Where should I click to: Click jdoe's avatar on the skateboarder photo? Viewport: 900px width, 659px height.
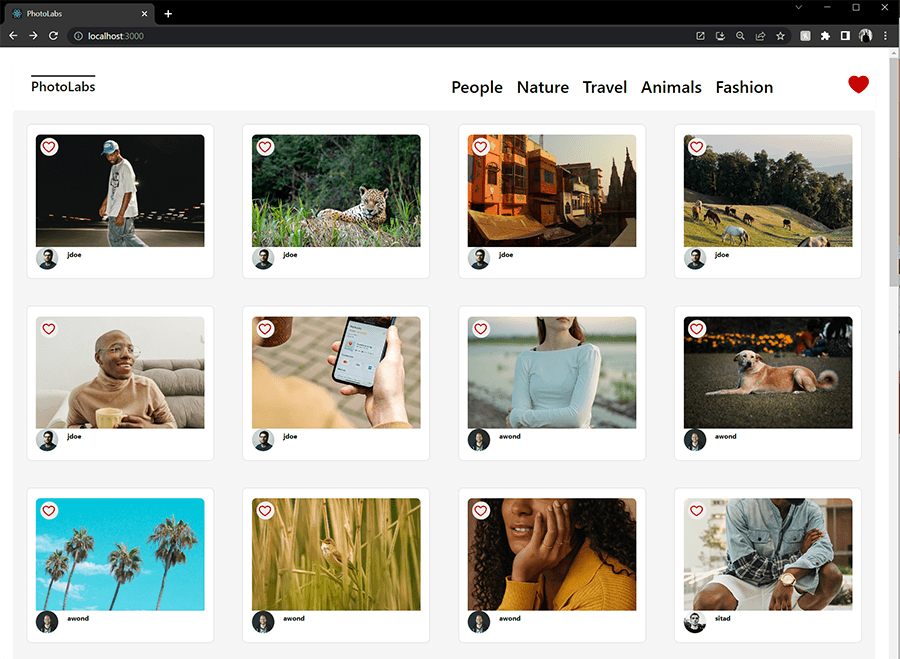[x=47, y=257]
